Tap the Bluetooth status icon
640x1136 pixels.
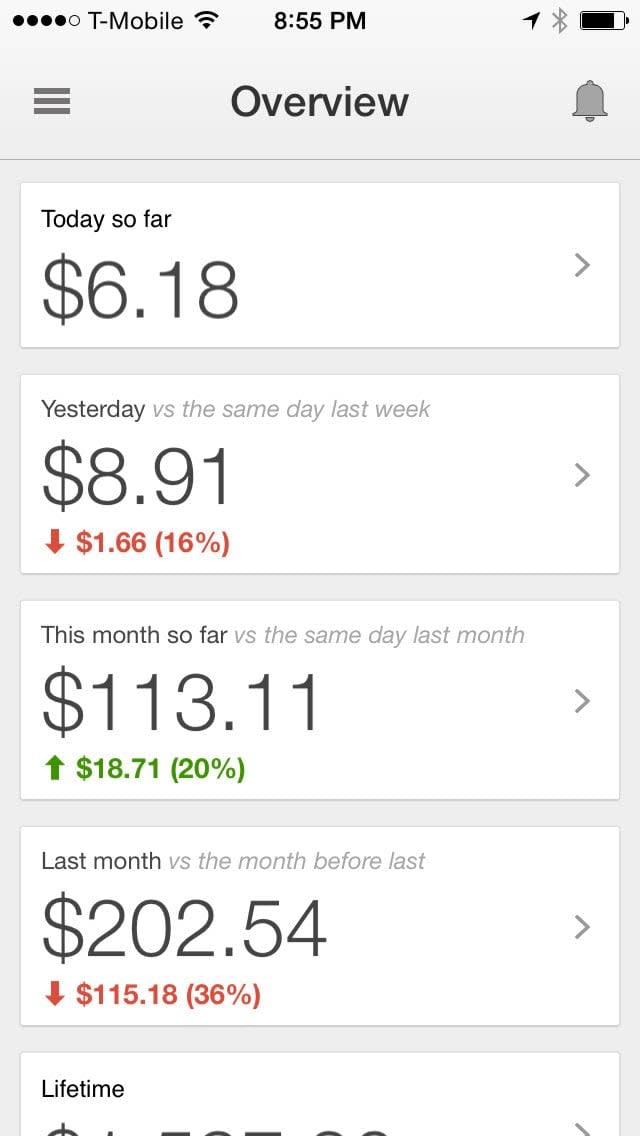point(559,20)
